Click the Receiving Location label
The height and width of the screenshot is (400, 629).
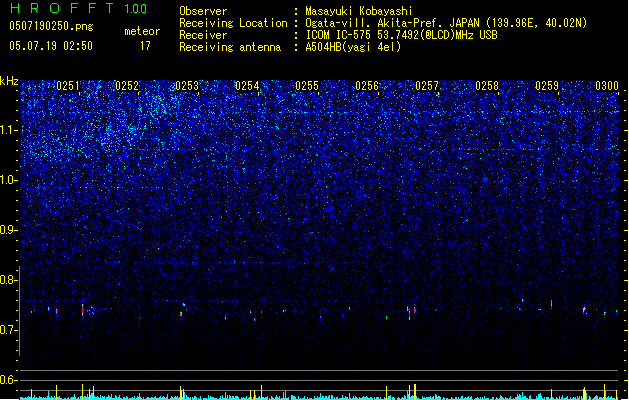coord(233,23)
